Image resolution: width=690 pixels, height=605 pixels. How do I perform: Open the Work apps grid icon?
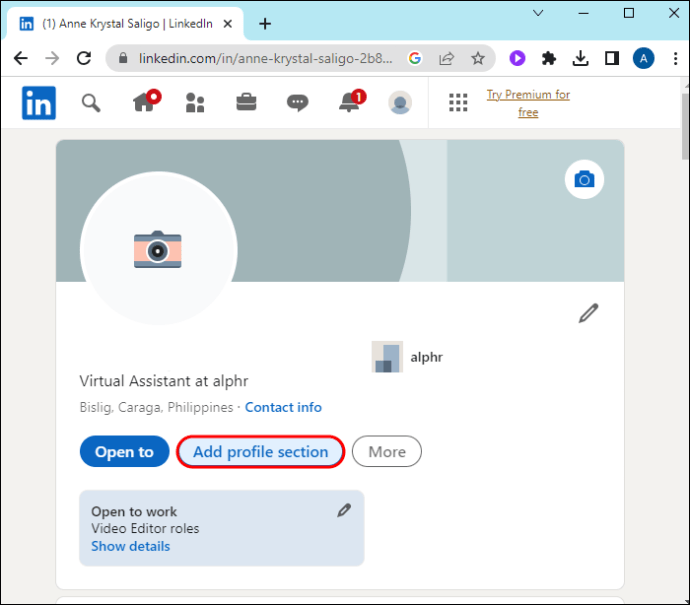[x=458, y=103]
